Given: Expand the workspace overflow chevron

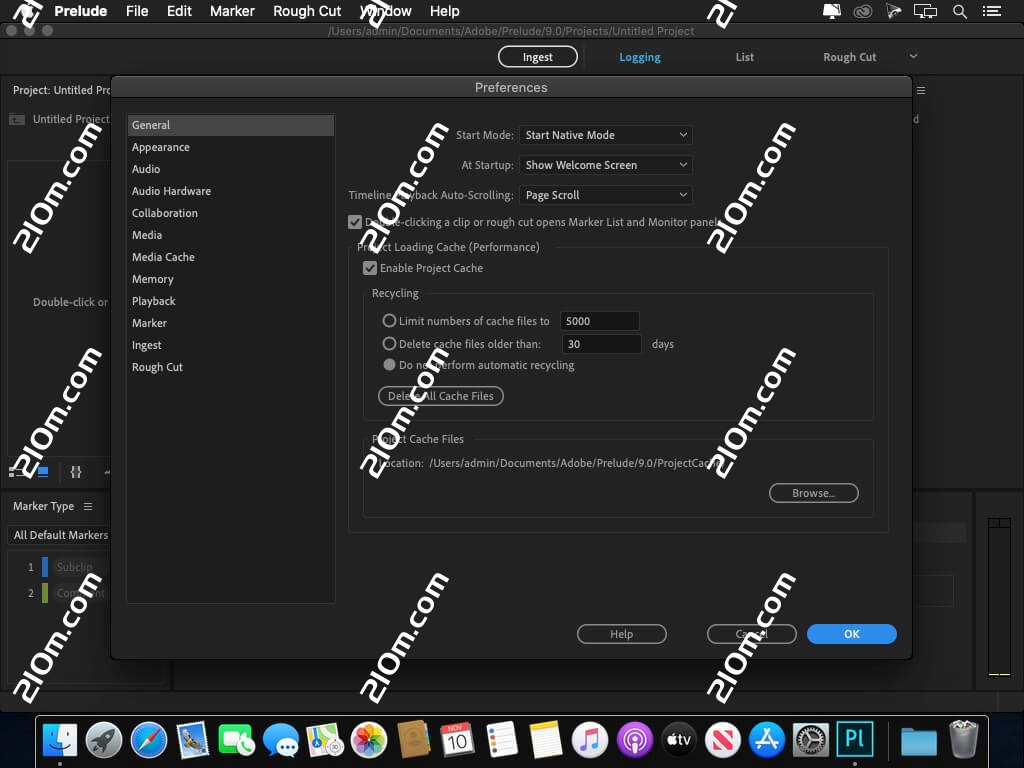Looking at the screenshot, I should pos(913,56).
